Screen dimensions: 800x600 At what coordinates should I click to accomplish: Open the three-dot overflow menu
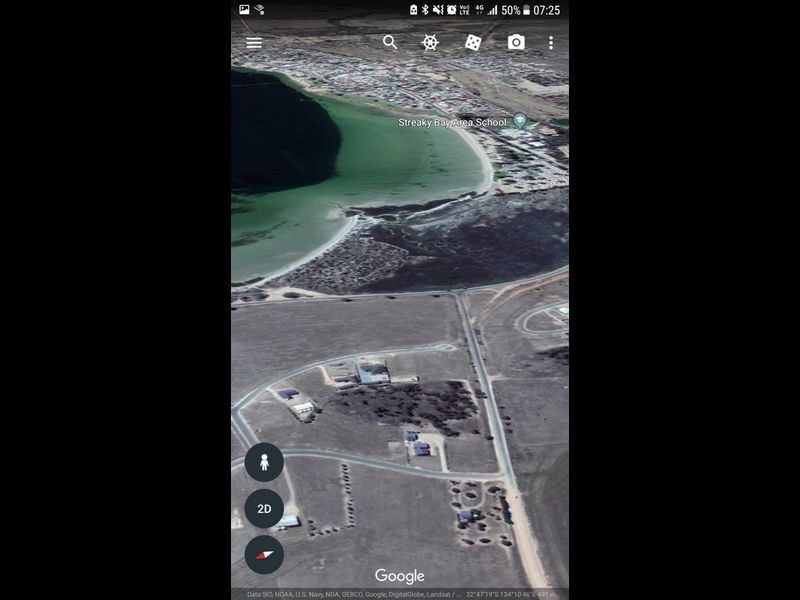coord(551,42)
